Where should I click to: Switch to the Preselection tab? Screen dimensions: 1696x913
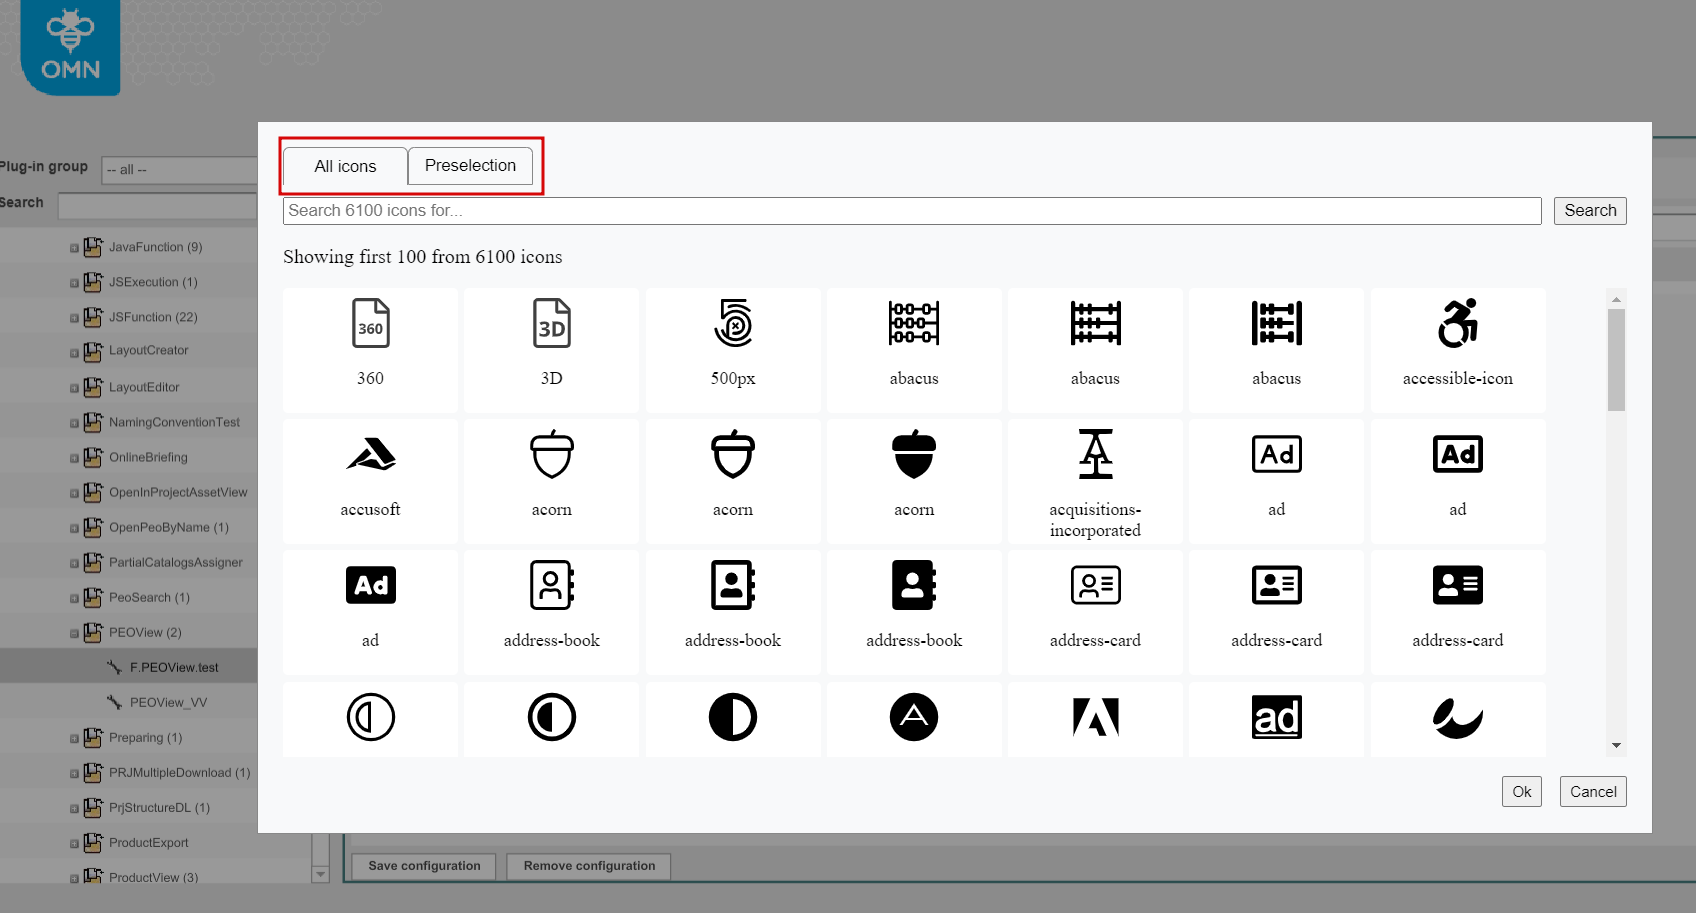click(x=470, y=166)
